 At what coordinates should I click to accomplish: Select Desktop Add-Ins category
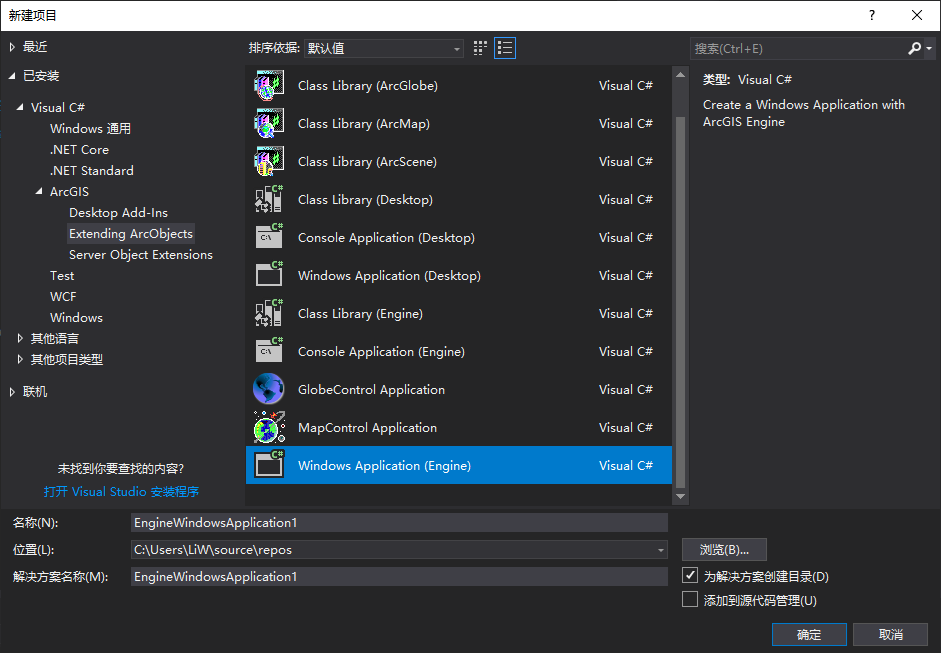click(118, 212)
